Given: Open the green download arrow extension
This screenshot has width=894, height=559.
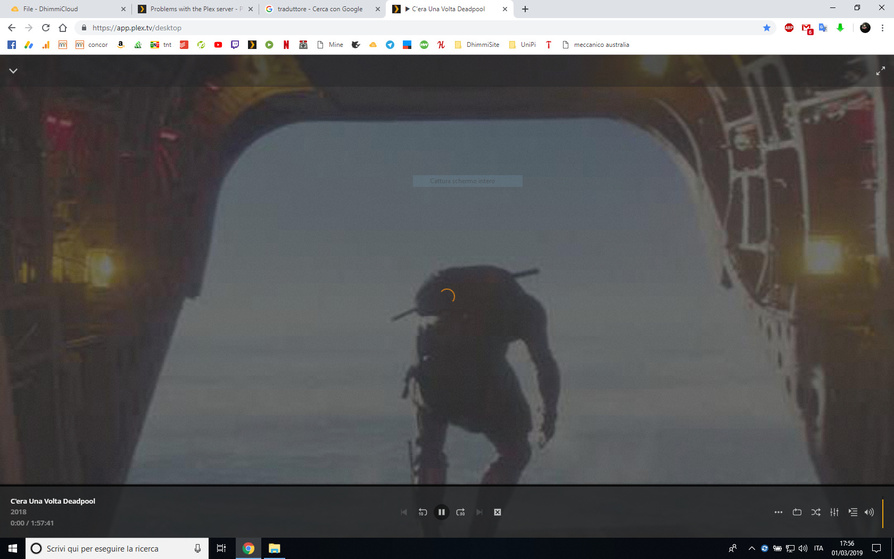Looking at the screenshot, I should [840, 27].
